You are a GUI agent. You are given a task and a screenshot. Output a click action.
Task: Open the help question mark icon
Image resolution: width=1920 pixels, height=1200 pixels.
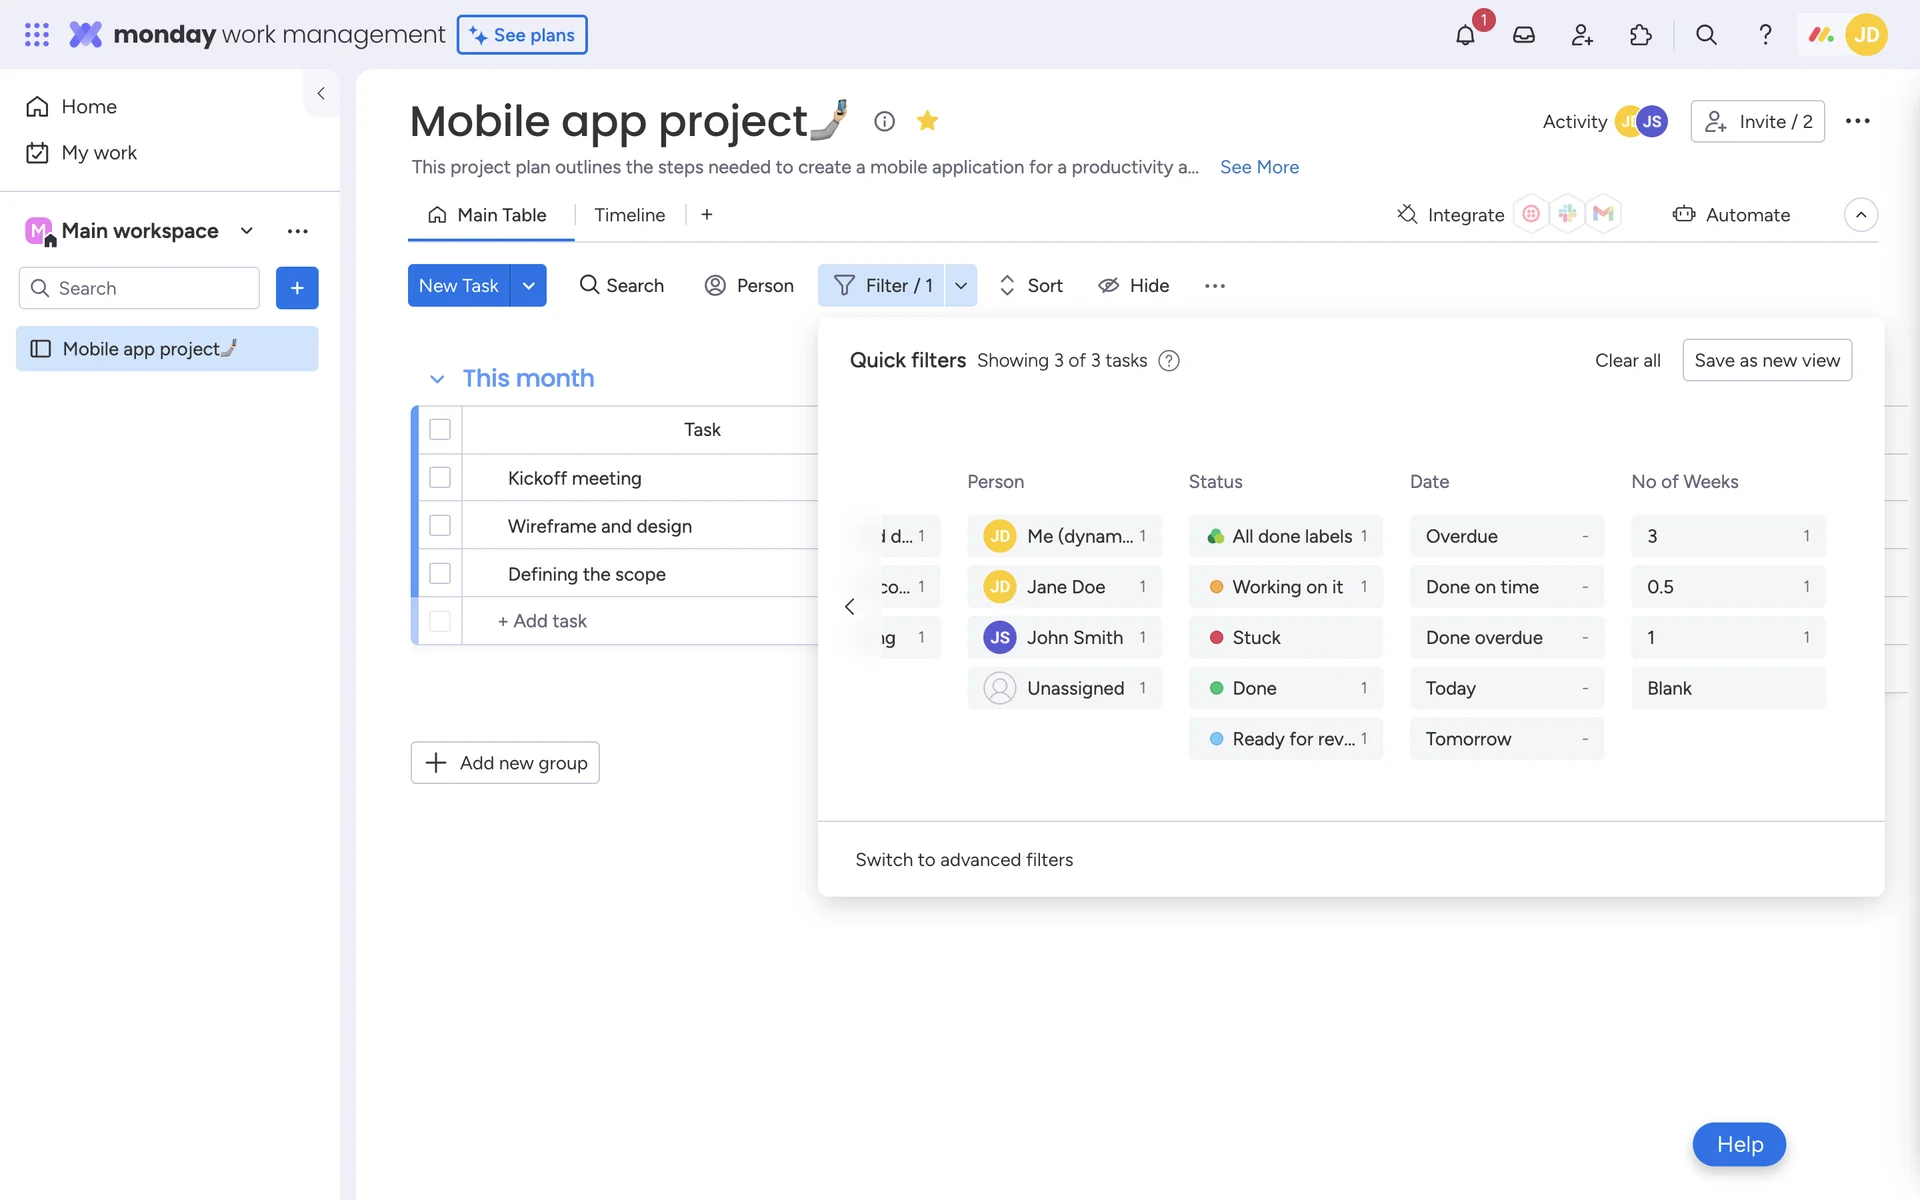click(1765, 35)
